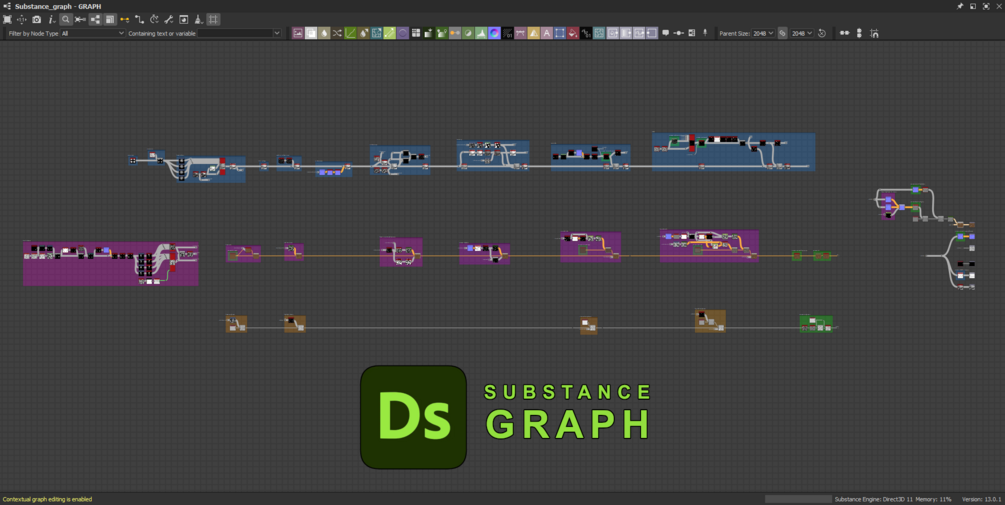
Task: Toggle the size ratio lock link button
Action: [783, 33]
